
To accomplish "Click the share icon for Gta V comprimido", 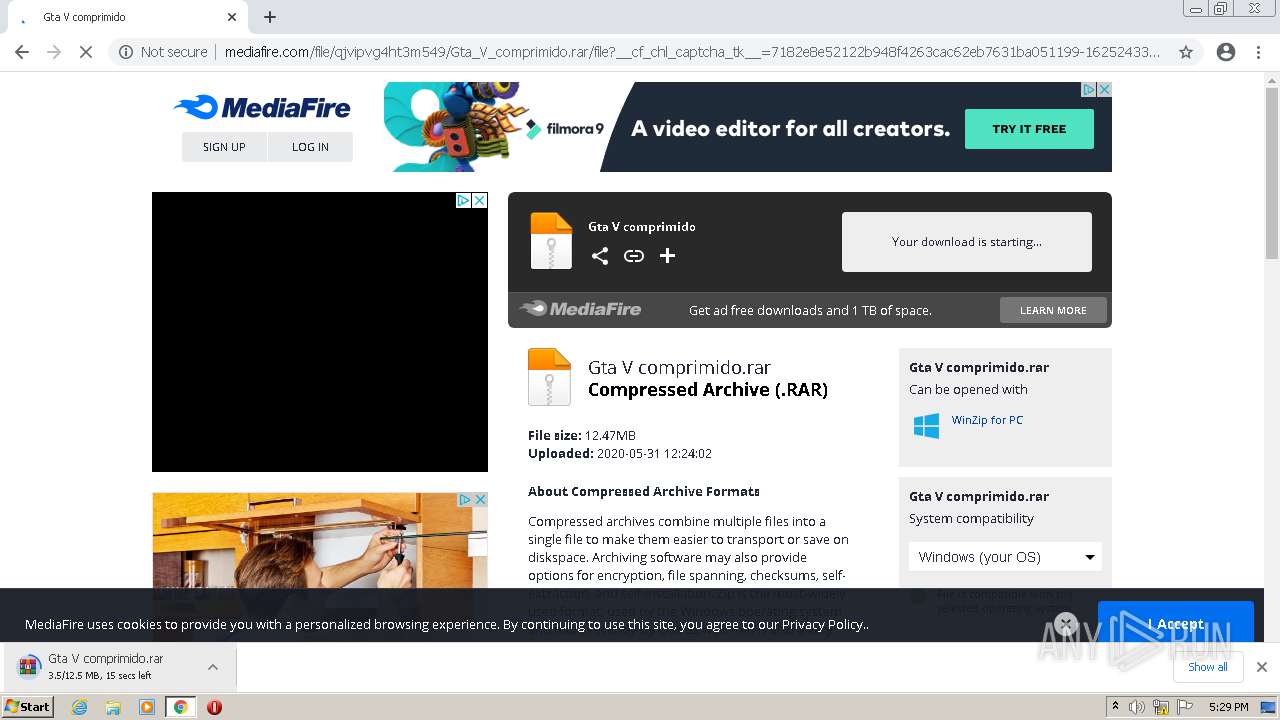I will [x=600, y=256].
